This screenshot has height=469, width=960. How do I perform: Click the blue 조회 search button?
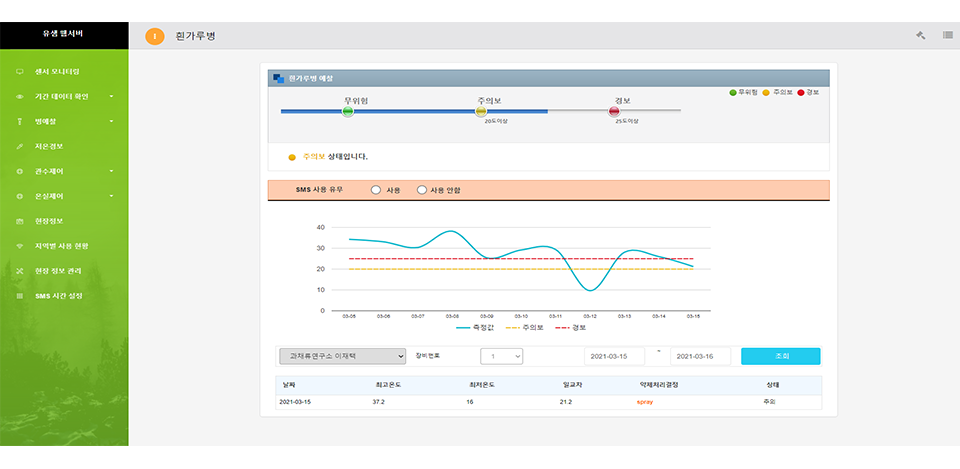click(780, 356)
